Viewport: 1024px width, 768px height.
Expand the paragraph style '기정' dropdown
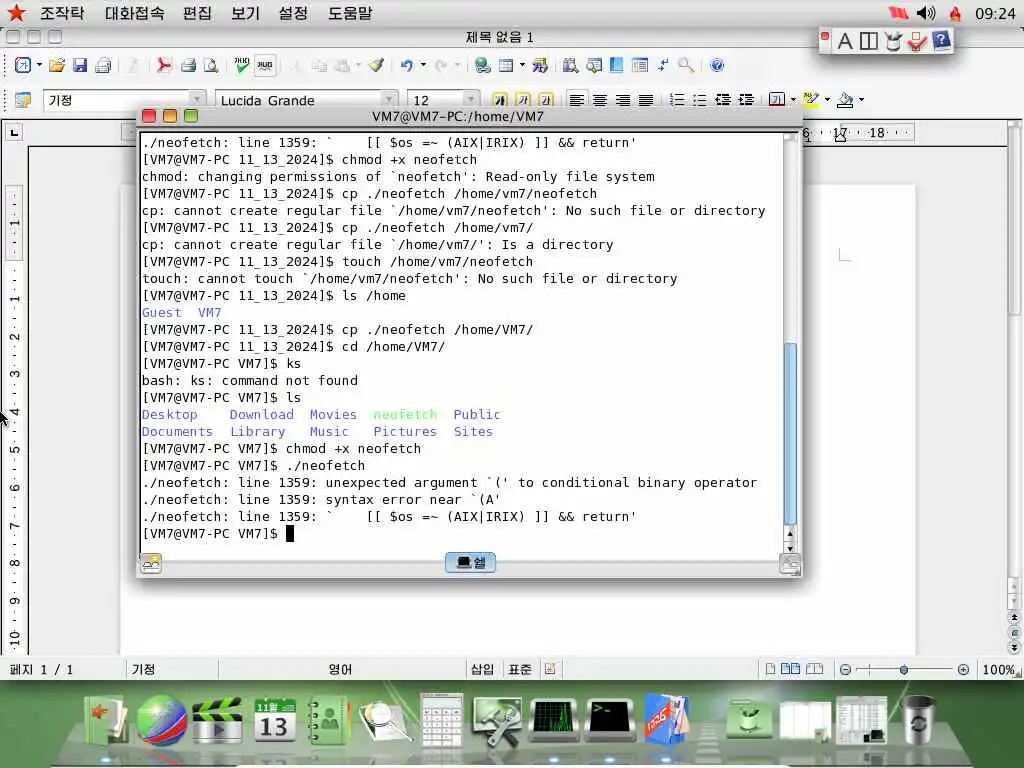point(196,100)
